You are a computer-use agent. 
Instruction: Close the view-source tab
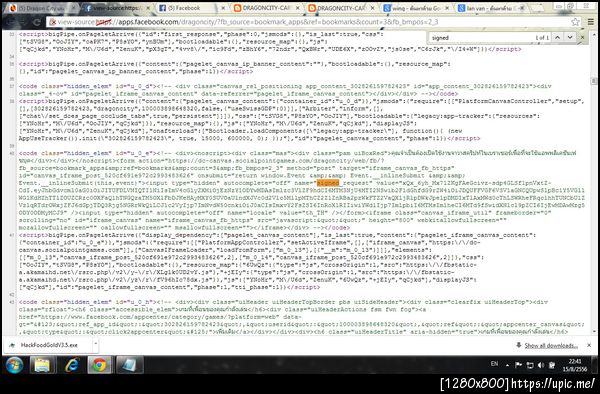click(x=148, y=8)
